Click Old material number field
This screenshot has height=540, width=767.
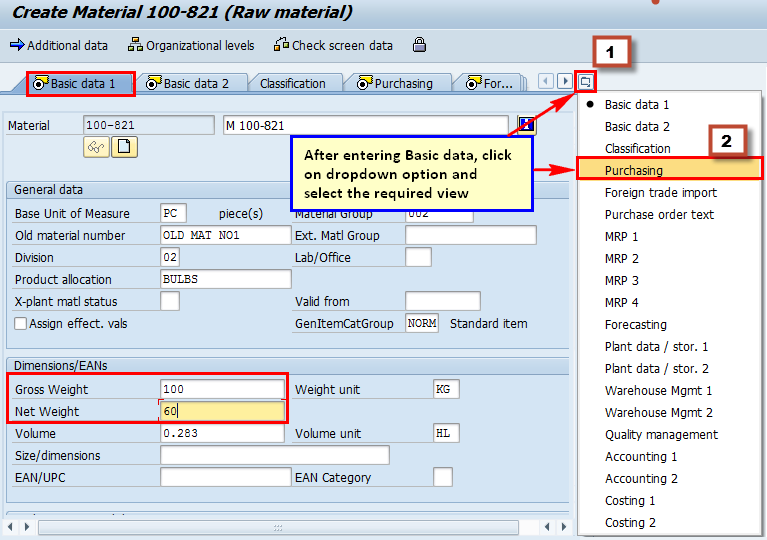coord(226,235)
